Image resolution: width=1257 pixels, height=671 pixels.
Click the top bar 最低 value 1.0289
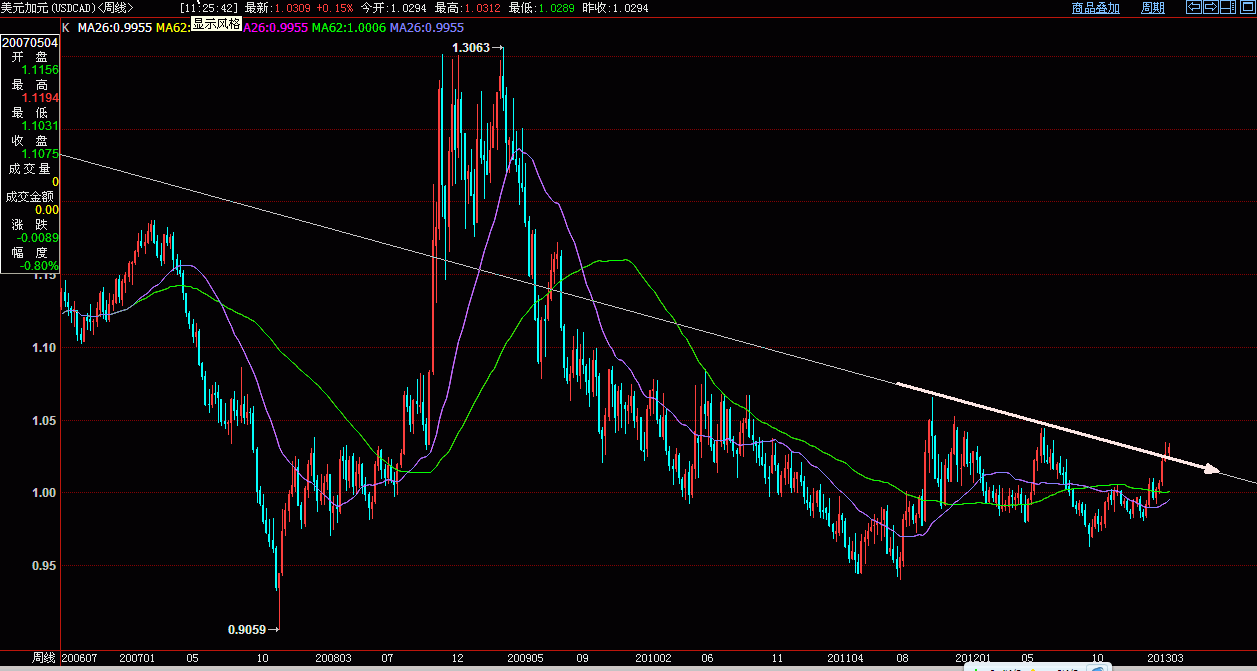tap(558, 7)
